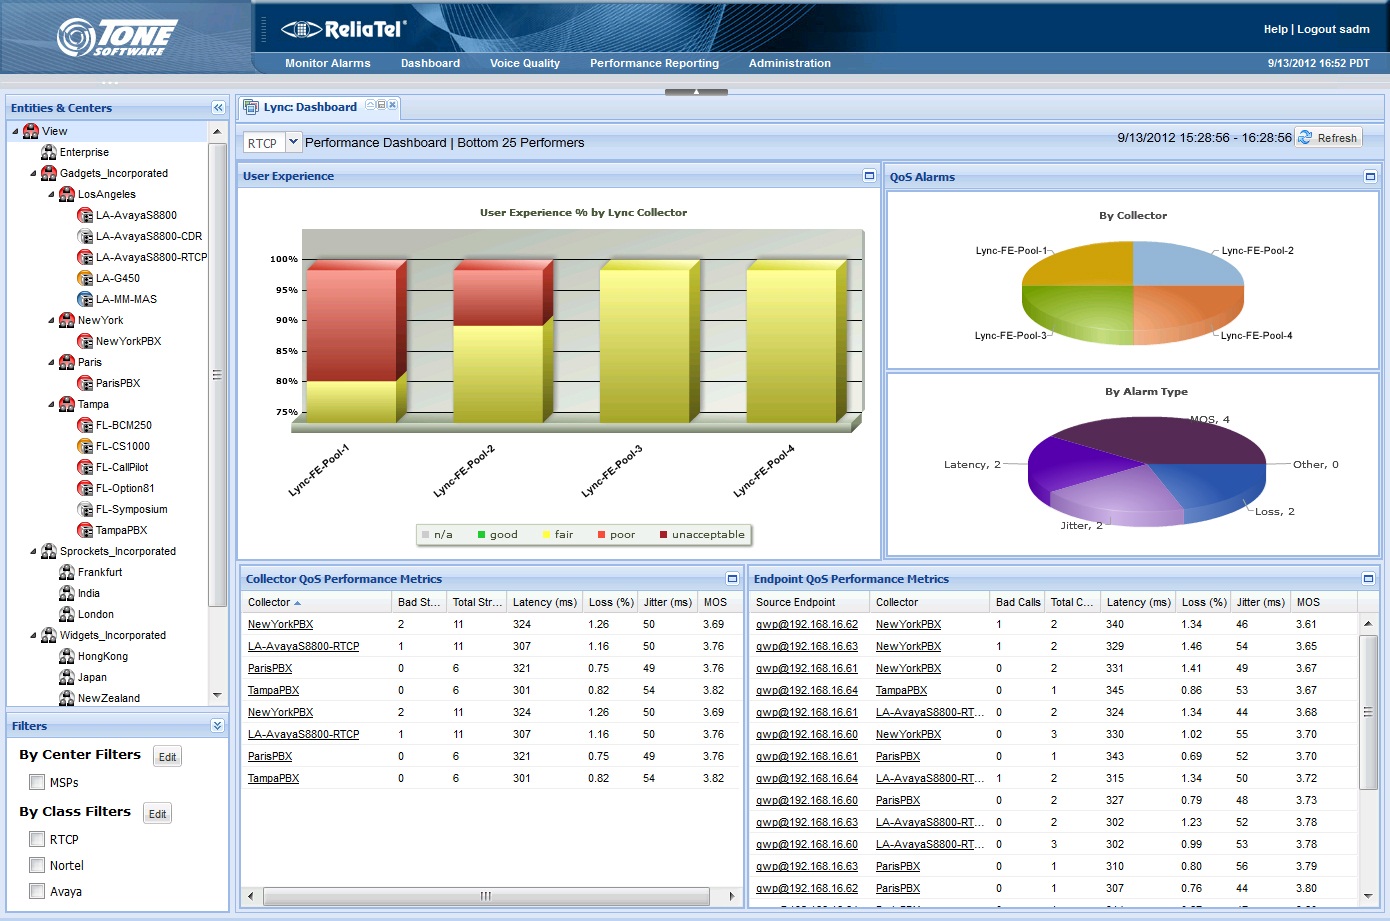Enable the Nortel class filter checkbox
Image resolution: width=1390 pixels, height=921 pixels.
coord(37,865)
